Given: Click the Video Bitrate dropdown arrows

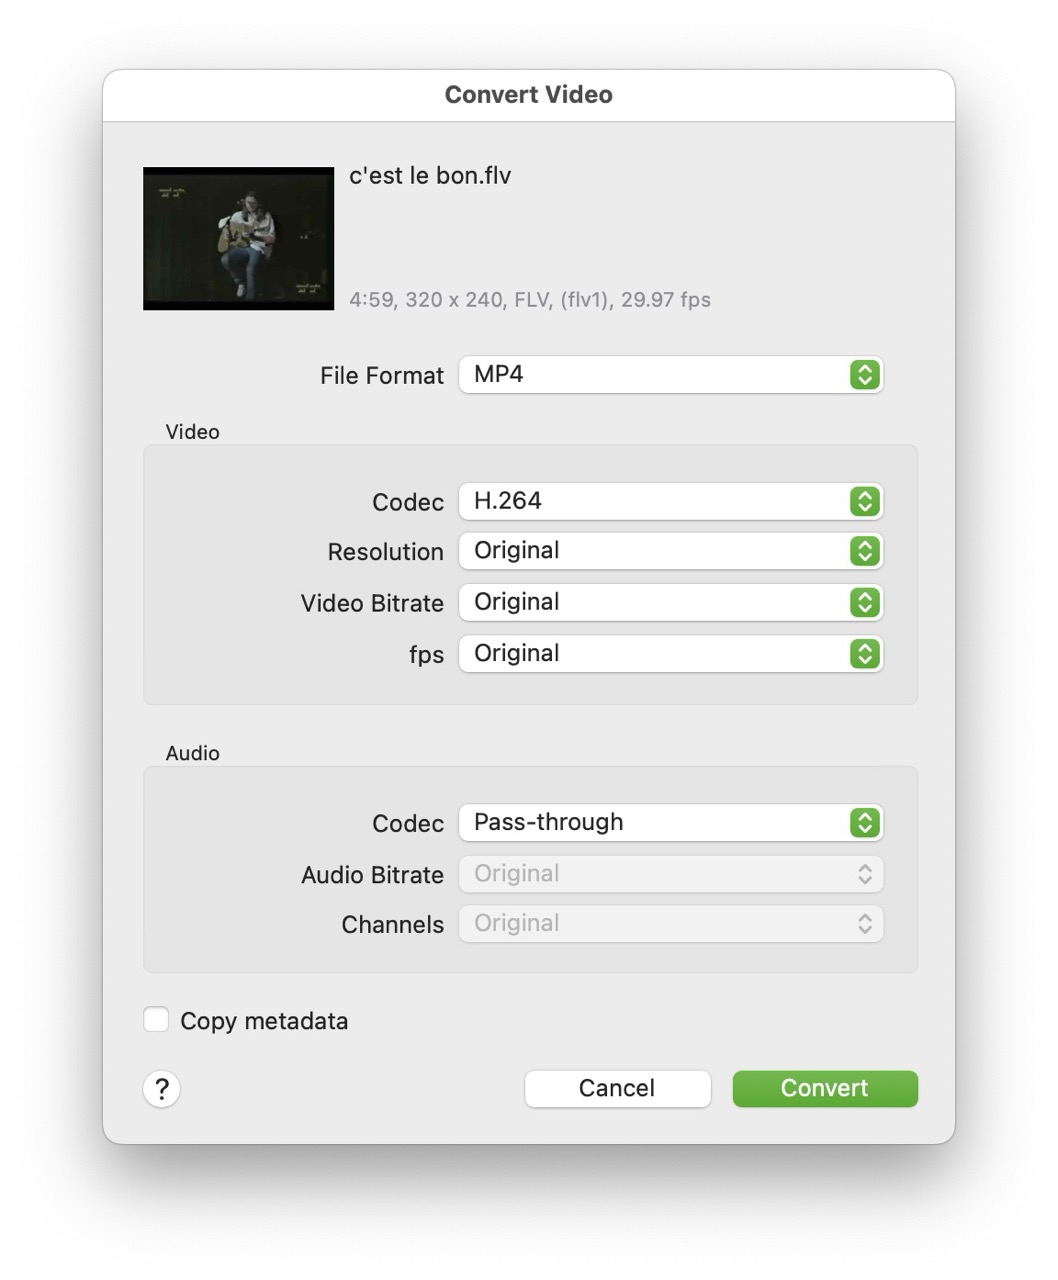Looking at the screenshot, I should point(864,602).
